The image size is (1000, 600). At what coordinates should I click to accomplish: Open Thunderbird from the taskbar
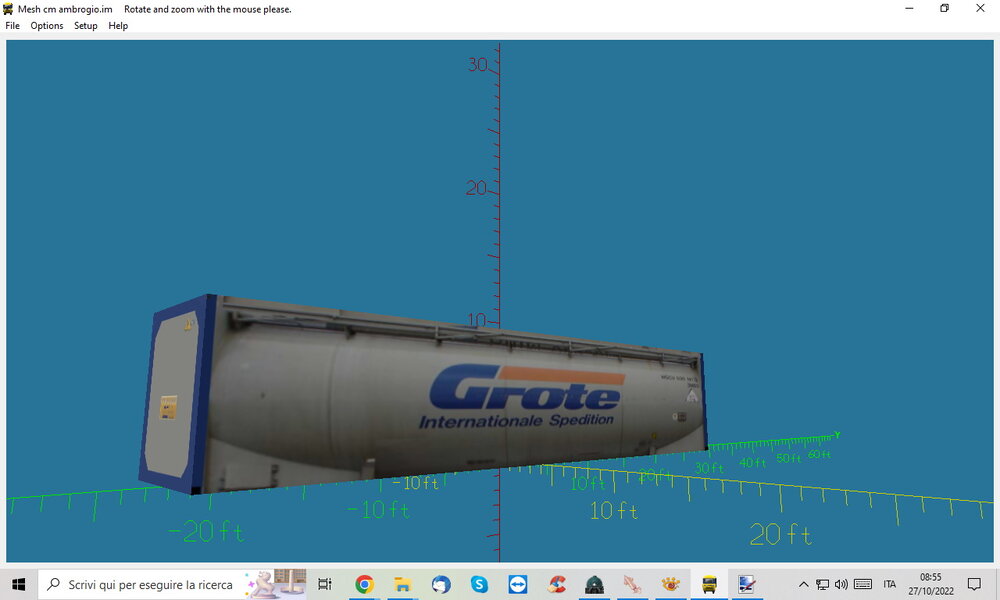[x=441, y=584]
